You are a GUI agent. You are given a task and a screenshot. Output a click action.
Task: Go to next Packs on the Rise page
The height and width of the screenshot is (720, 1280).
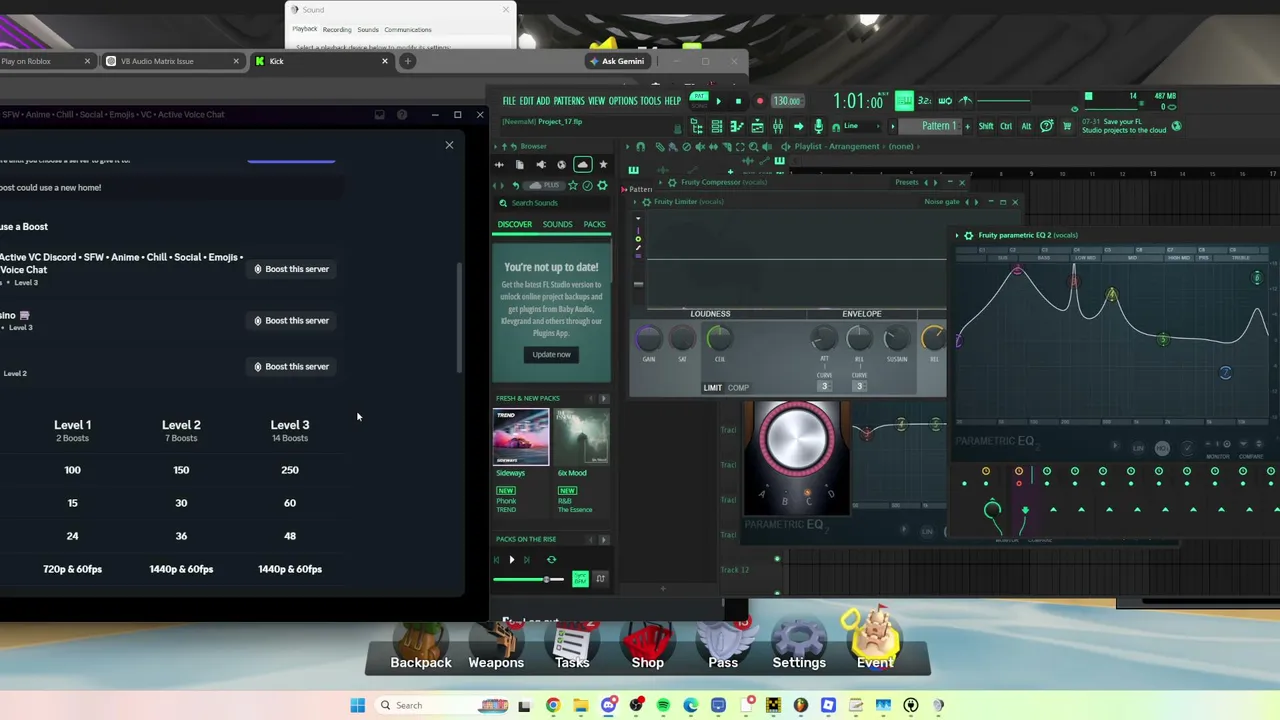(x=603, y=540)
